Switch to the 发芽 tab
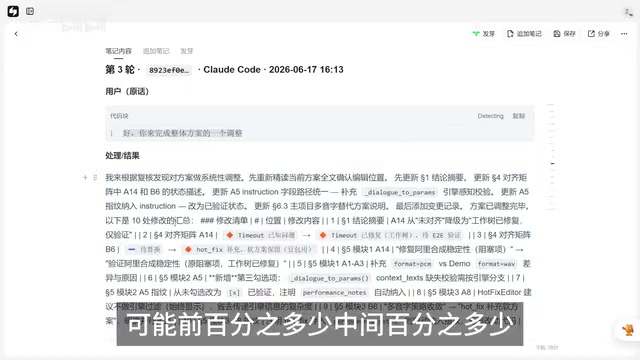Image resolution: width=640 pixels, height=360 pixels. coord(187,51)
